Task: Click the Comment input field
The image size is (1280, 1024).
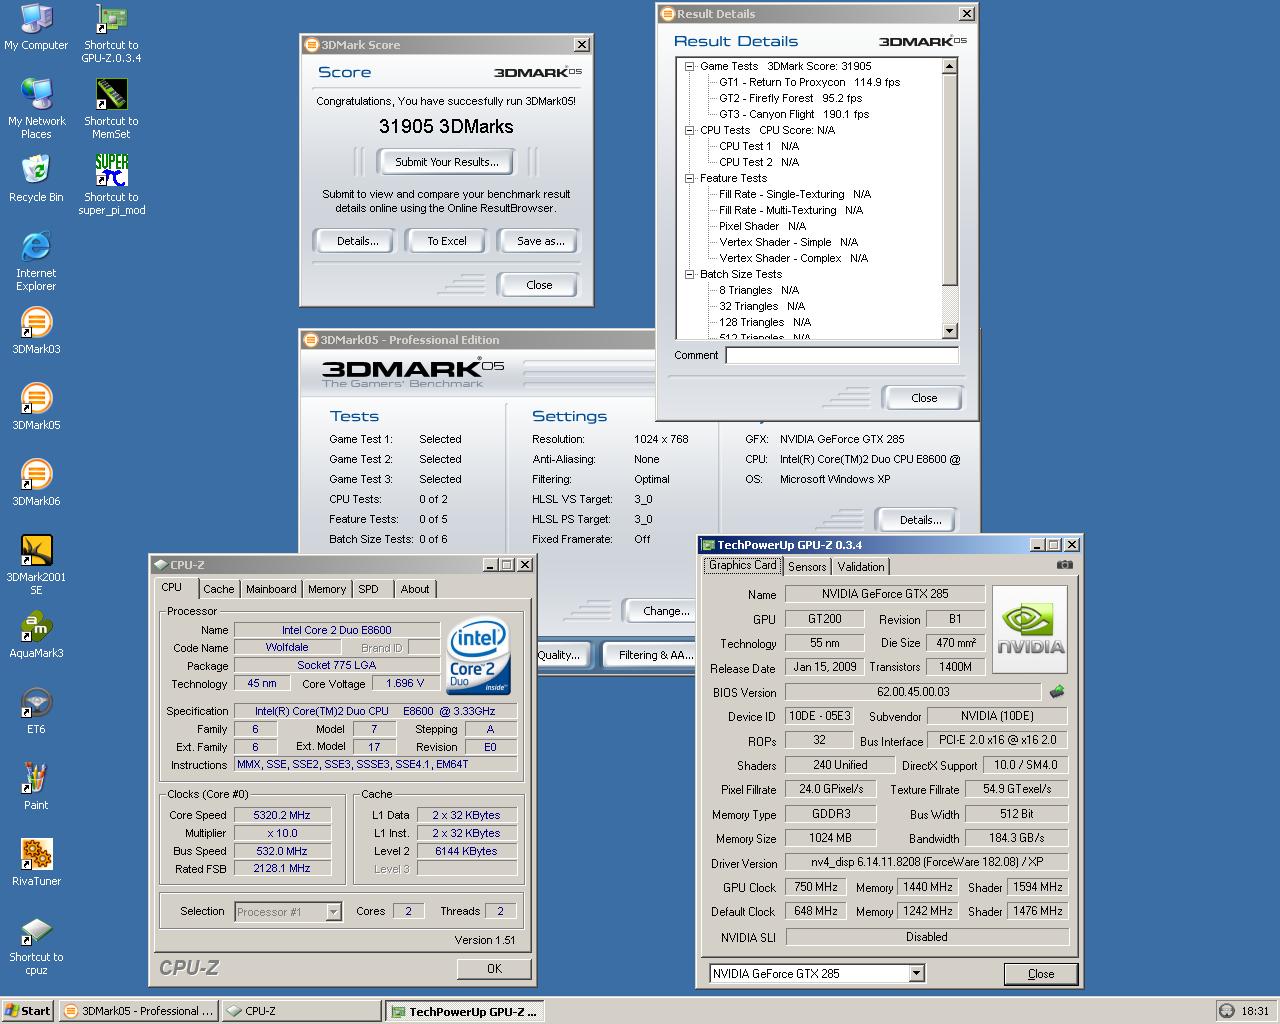Action: [842, 355]
